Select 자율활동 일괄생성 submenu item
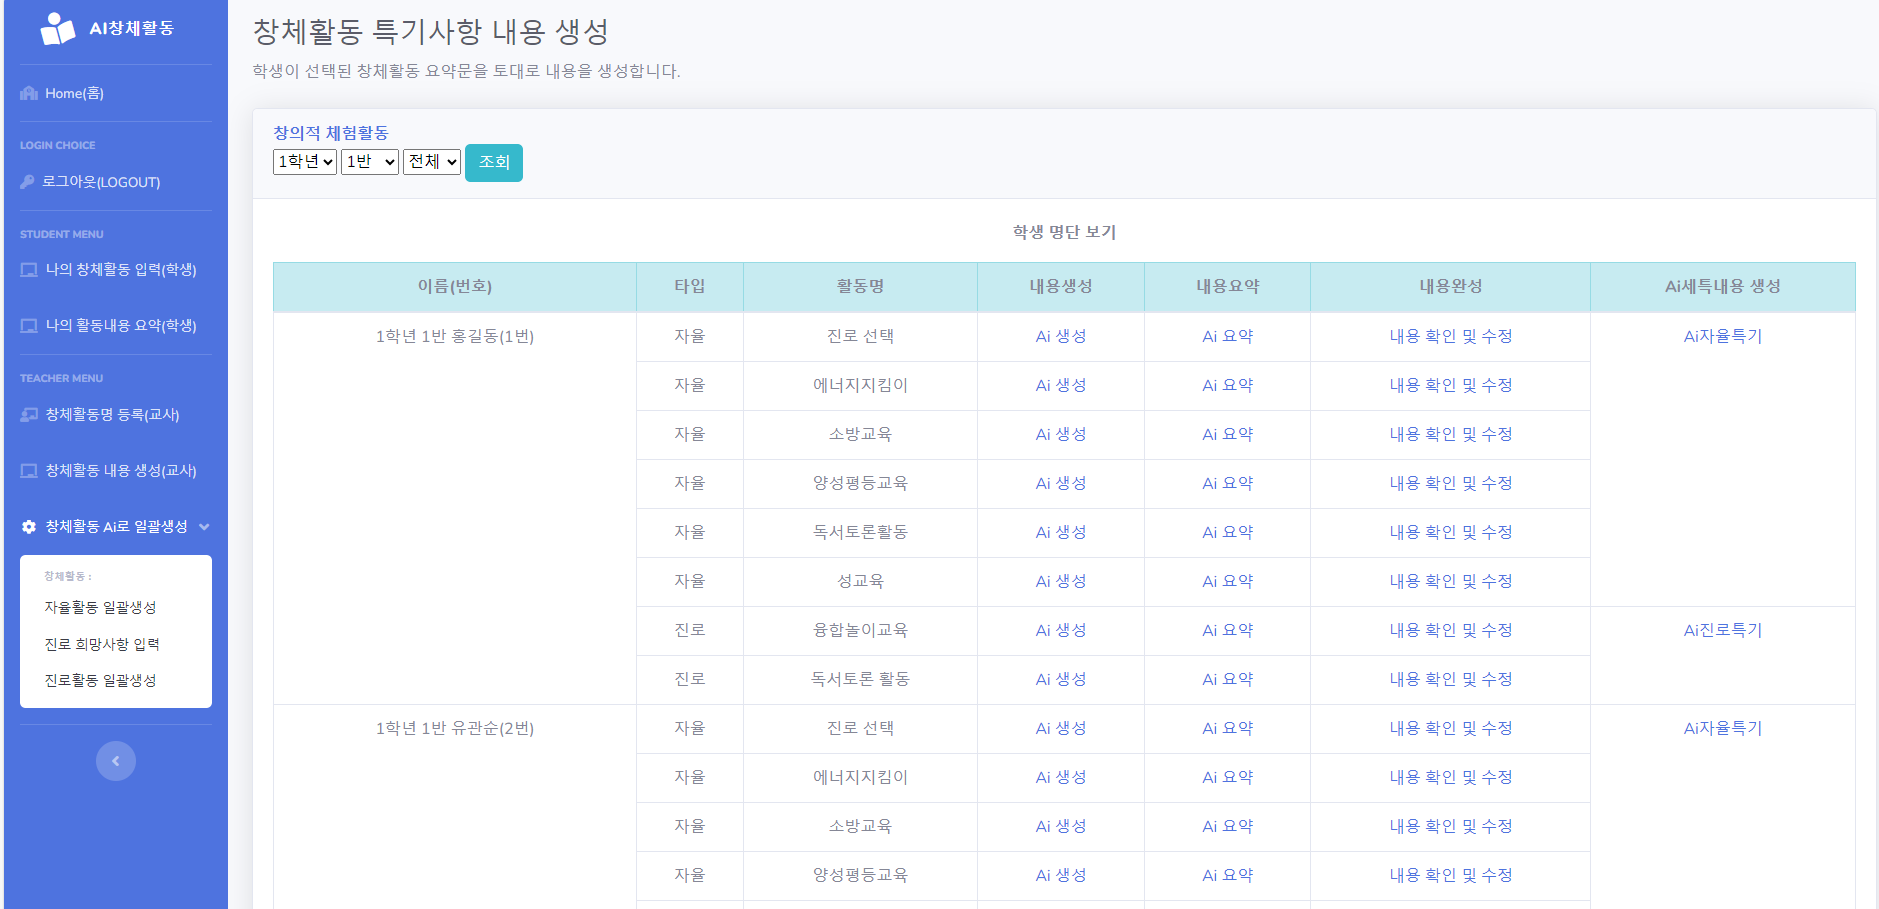1879x909 pixels. 100,607
